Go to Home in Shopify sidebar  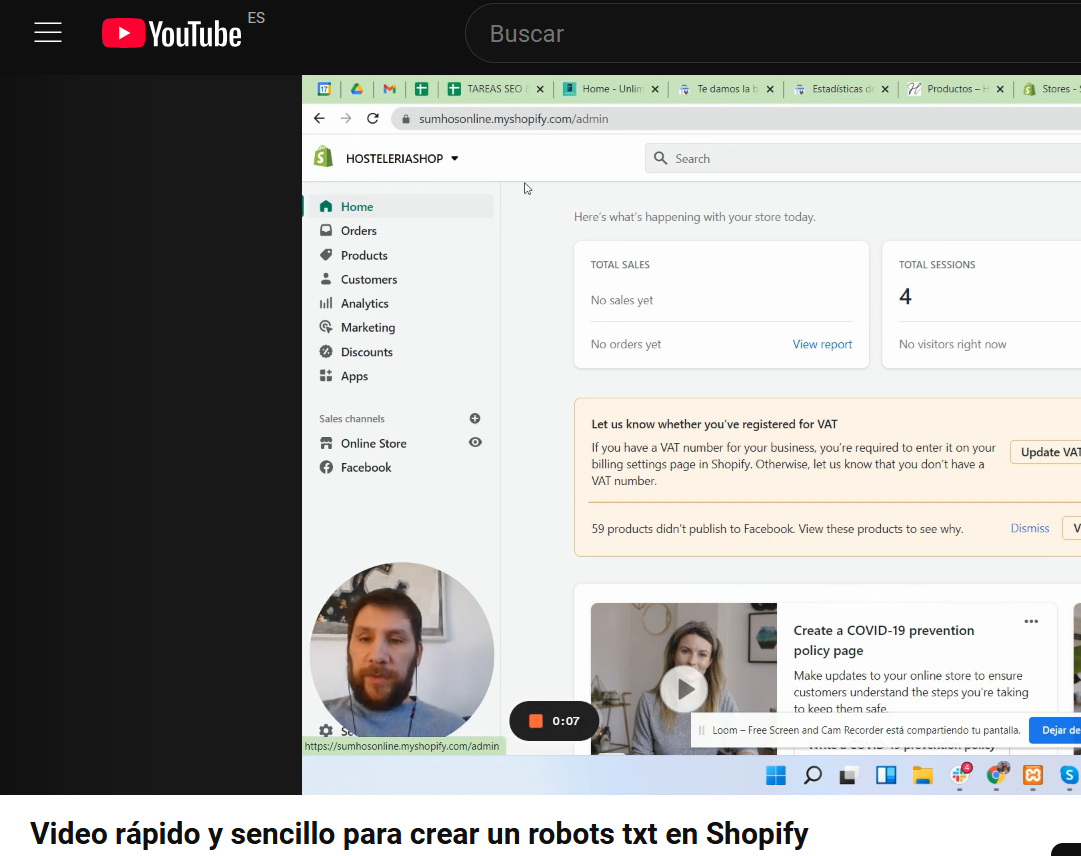point(400,207)
